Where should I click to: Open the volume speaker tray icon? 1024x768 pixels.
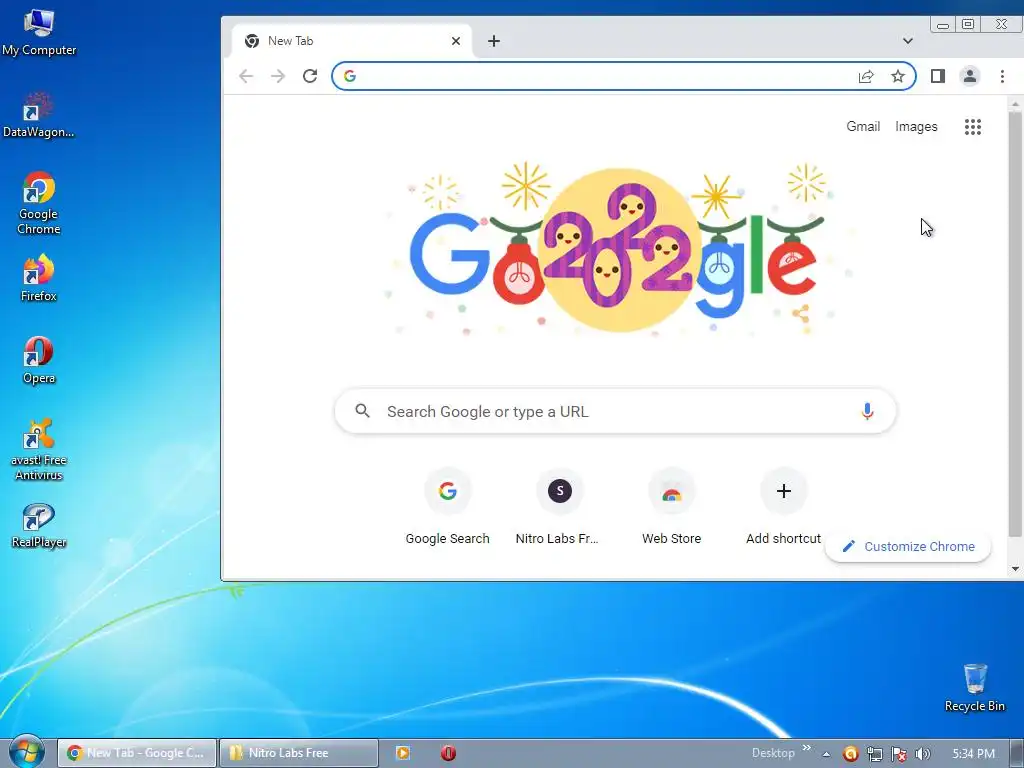pos(923,754)
